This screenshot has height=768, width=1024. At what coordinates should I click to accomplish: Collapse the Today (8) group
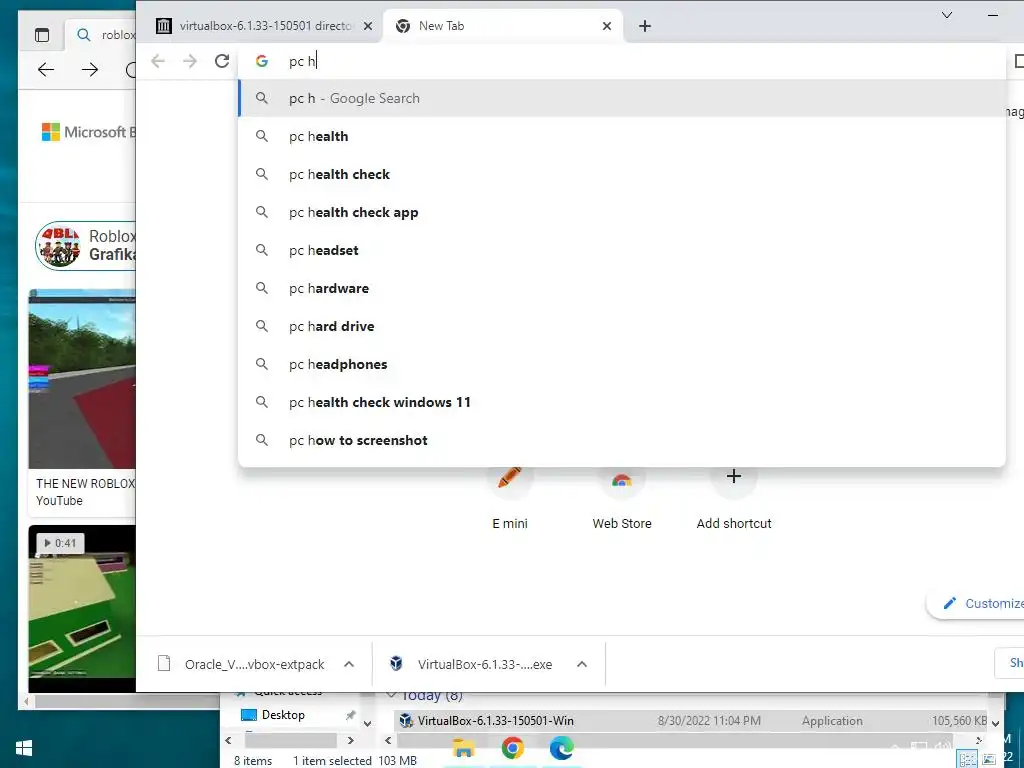[x=391, y=694]
